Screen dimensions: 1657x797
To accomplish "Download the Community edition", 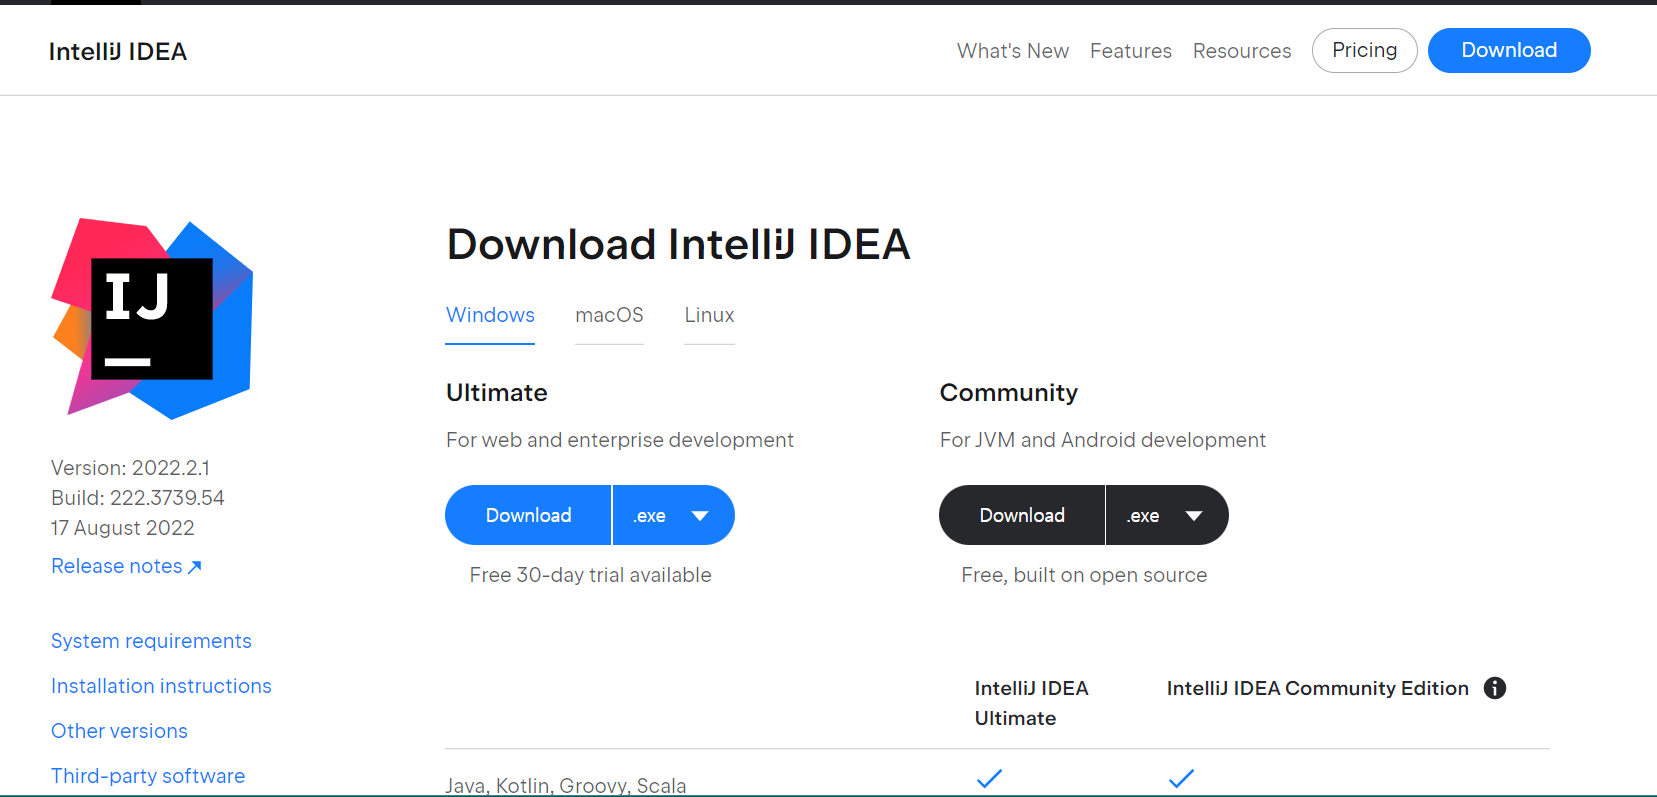I will (x=1022, y=515).
